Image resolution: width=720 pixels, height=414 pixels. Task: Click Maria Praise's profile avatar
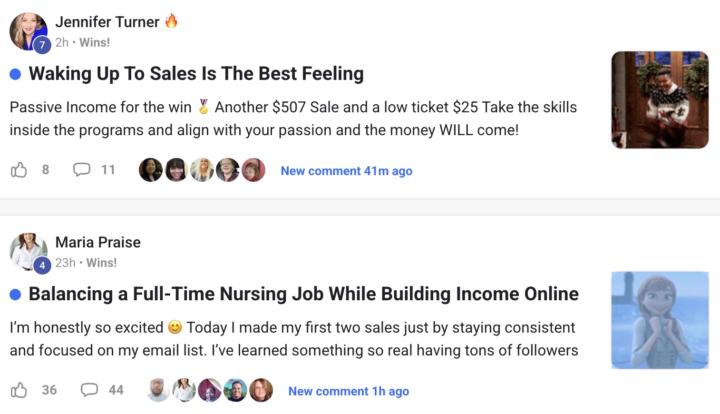point(27,250)
